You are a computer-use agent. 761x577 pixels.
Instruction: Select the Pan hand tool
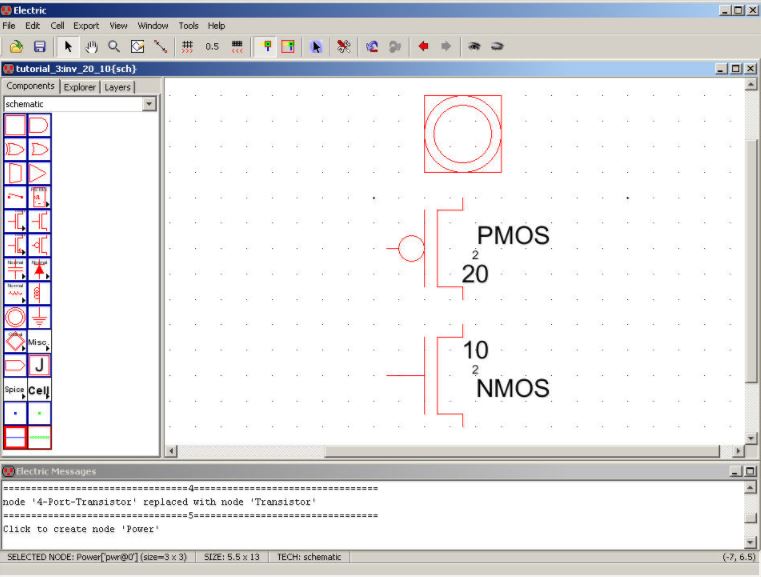[91, 46]
